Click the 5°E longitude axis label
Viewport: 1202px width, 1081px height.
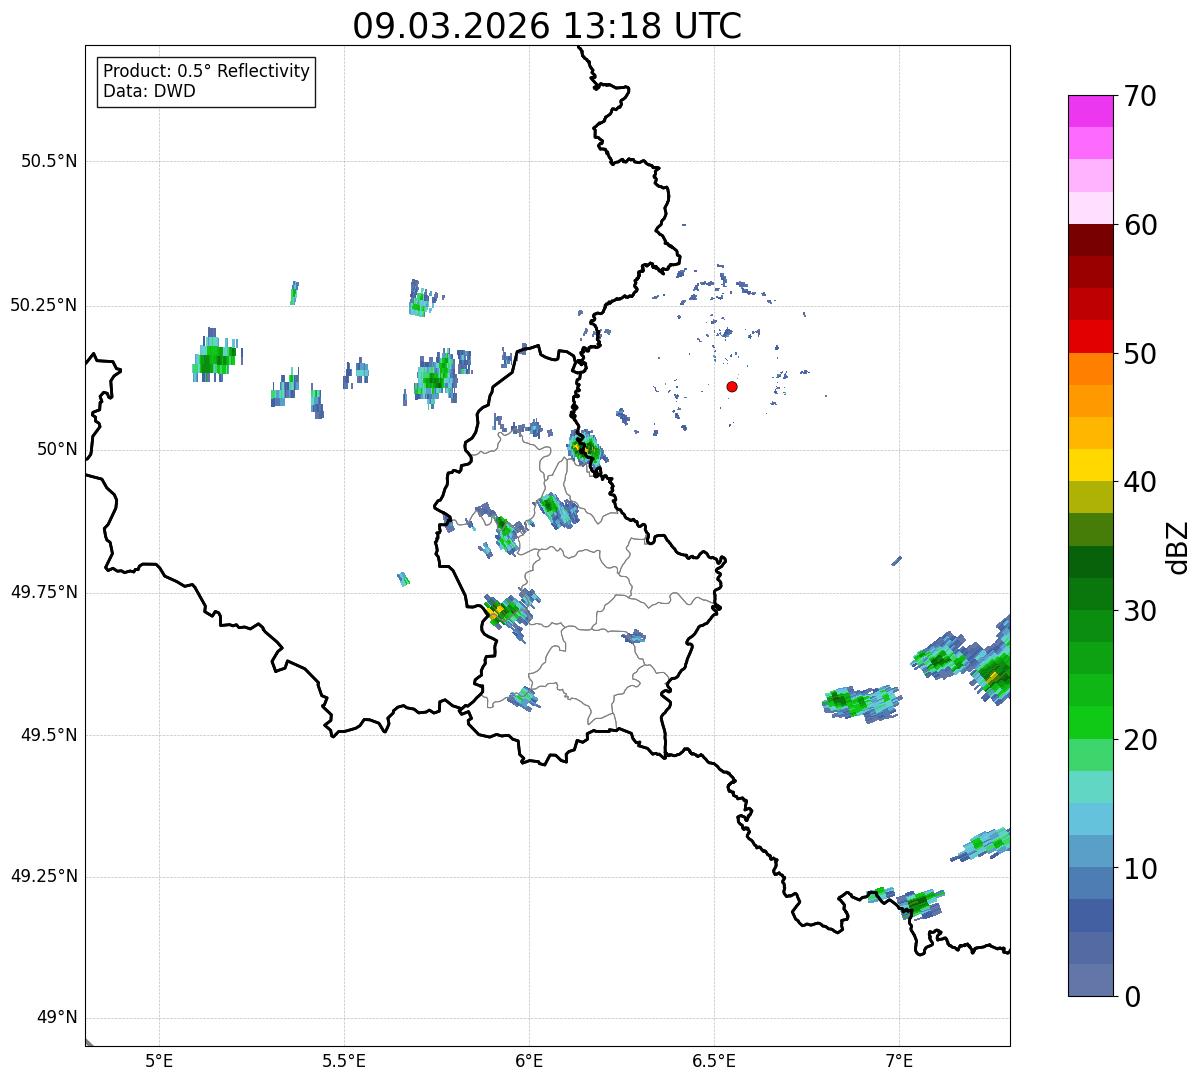click(159, 1060)
